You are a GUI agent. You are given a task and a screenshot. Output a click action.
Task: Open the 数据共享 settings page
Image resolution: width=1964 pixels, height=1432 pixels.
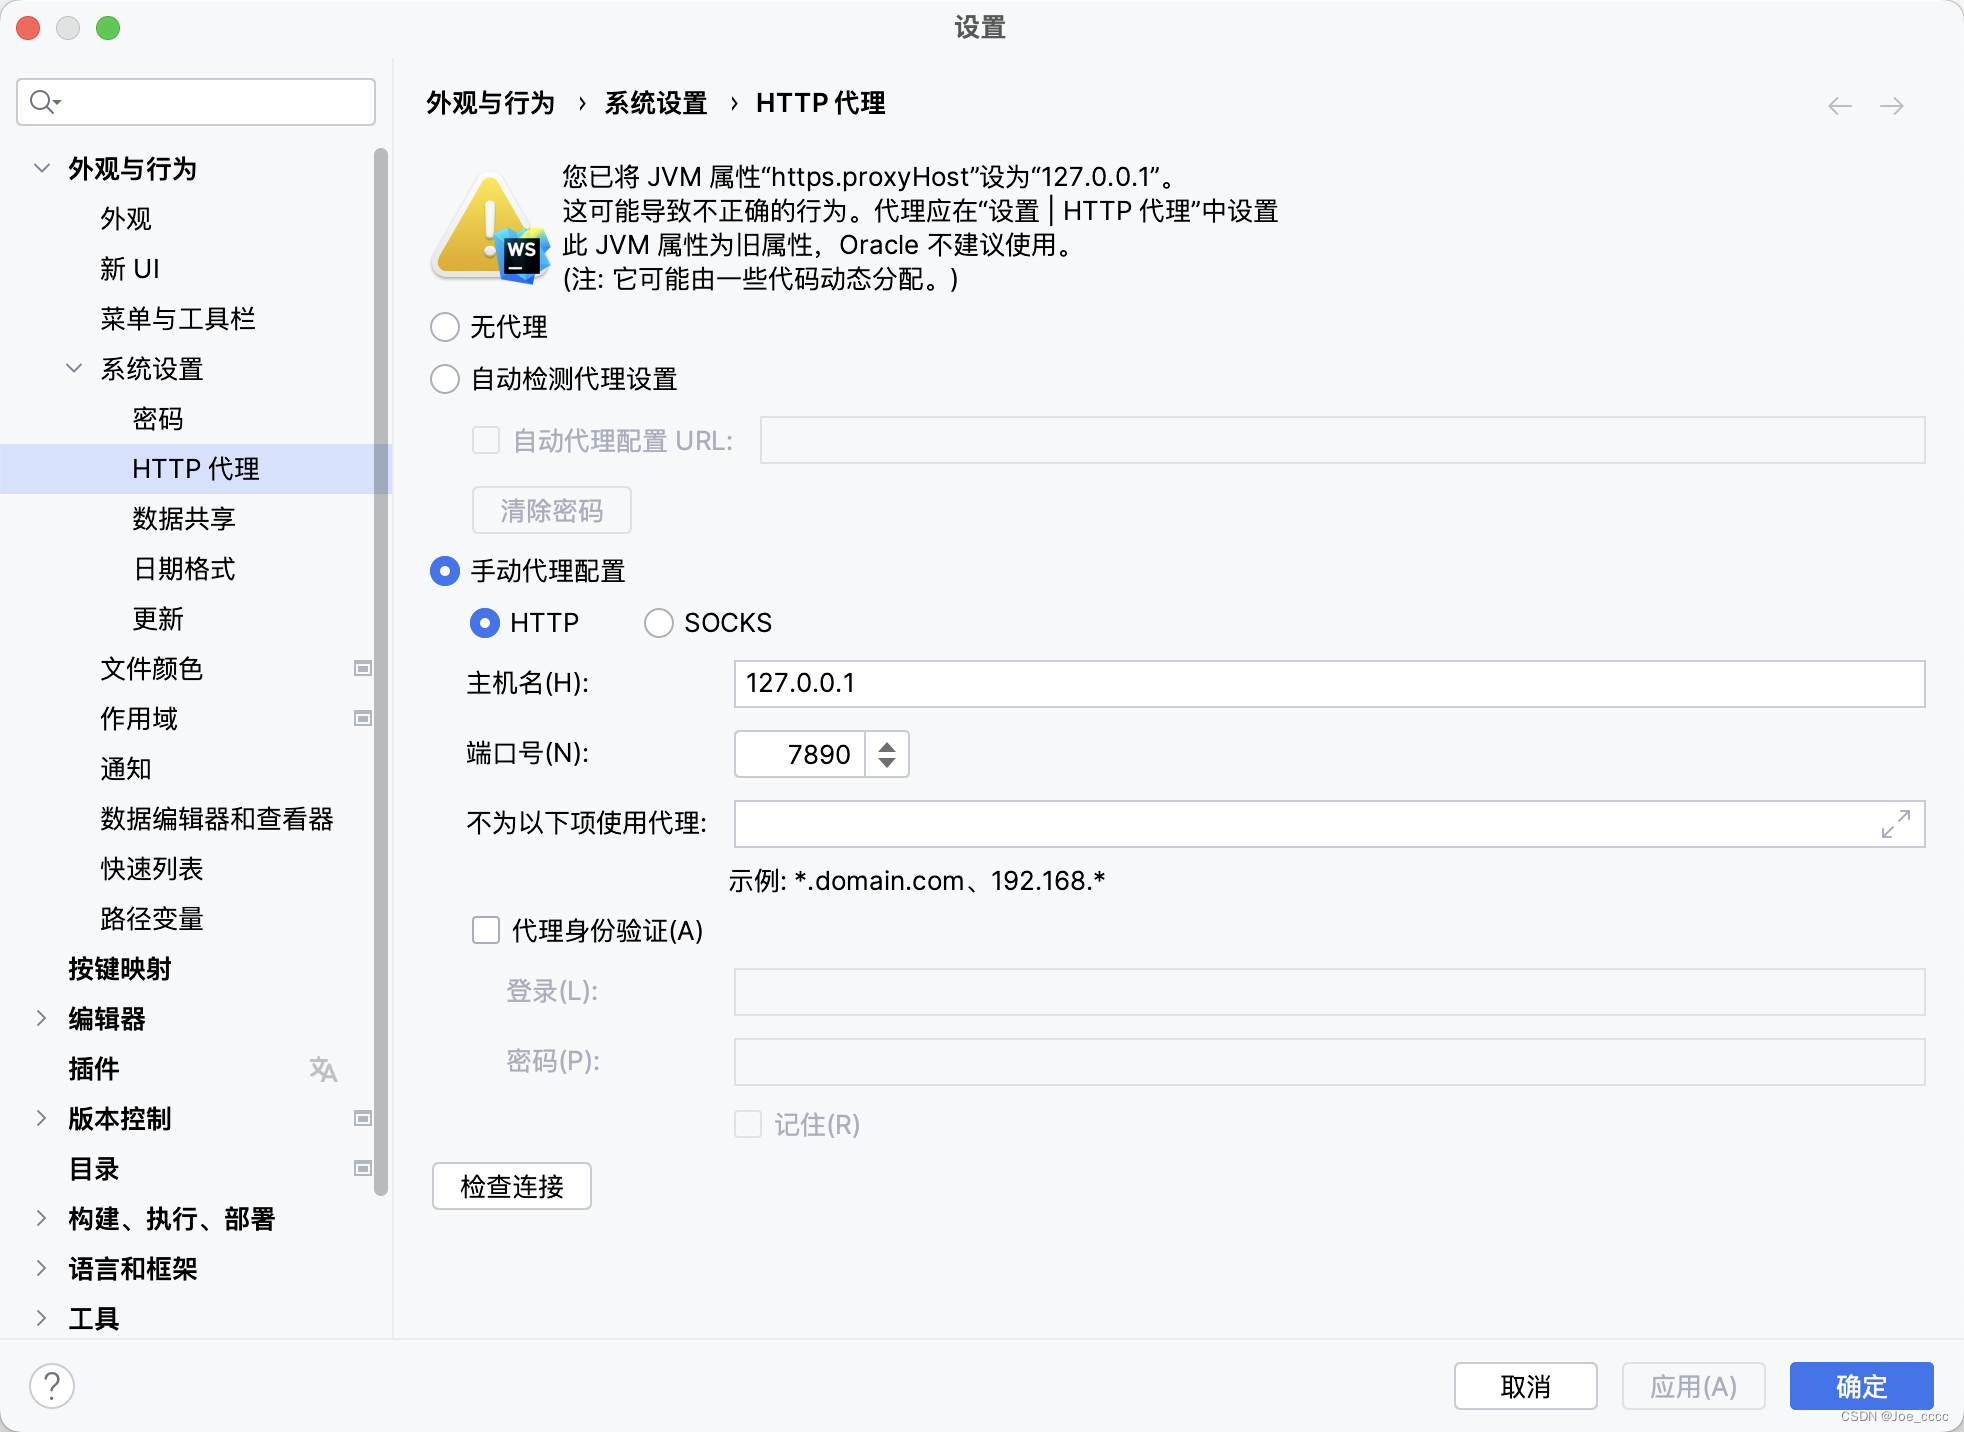coord(184,518)
